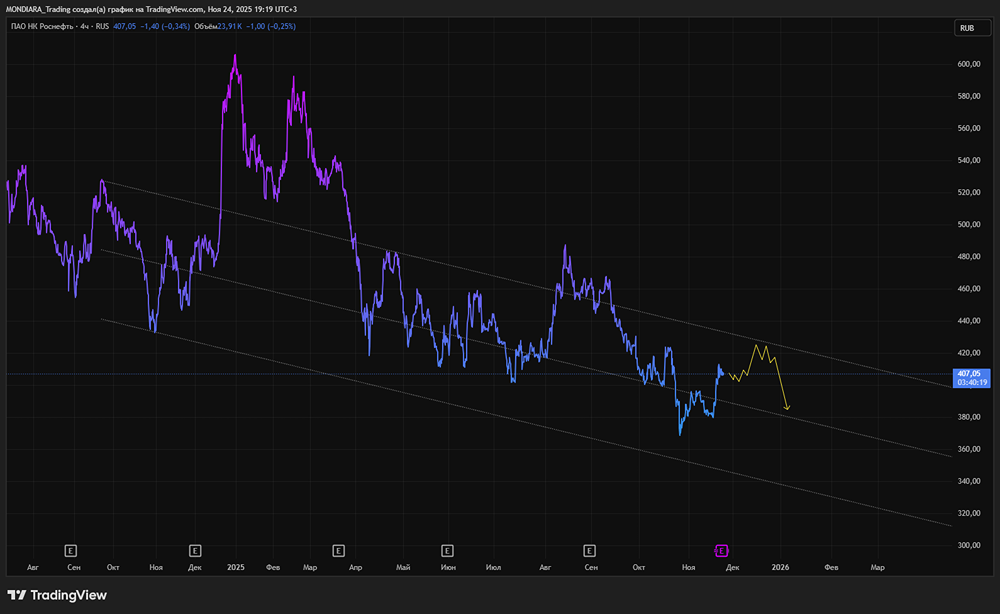
Task: Click the 440,00 price axis label
Action: coord(968,321)
